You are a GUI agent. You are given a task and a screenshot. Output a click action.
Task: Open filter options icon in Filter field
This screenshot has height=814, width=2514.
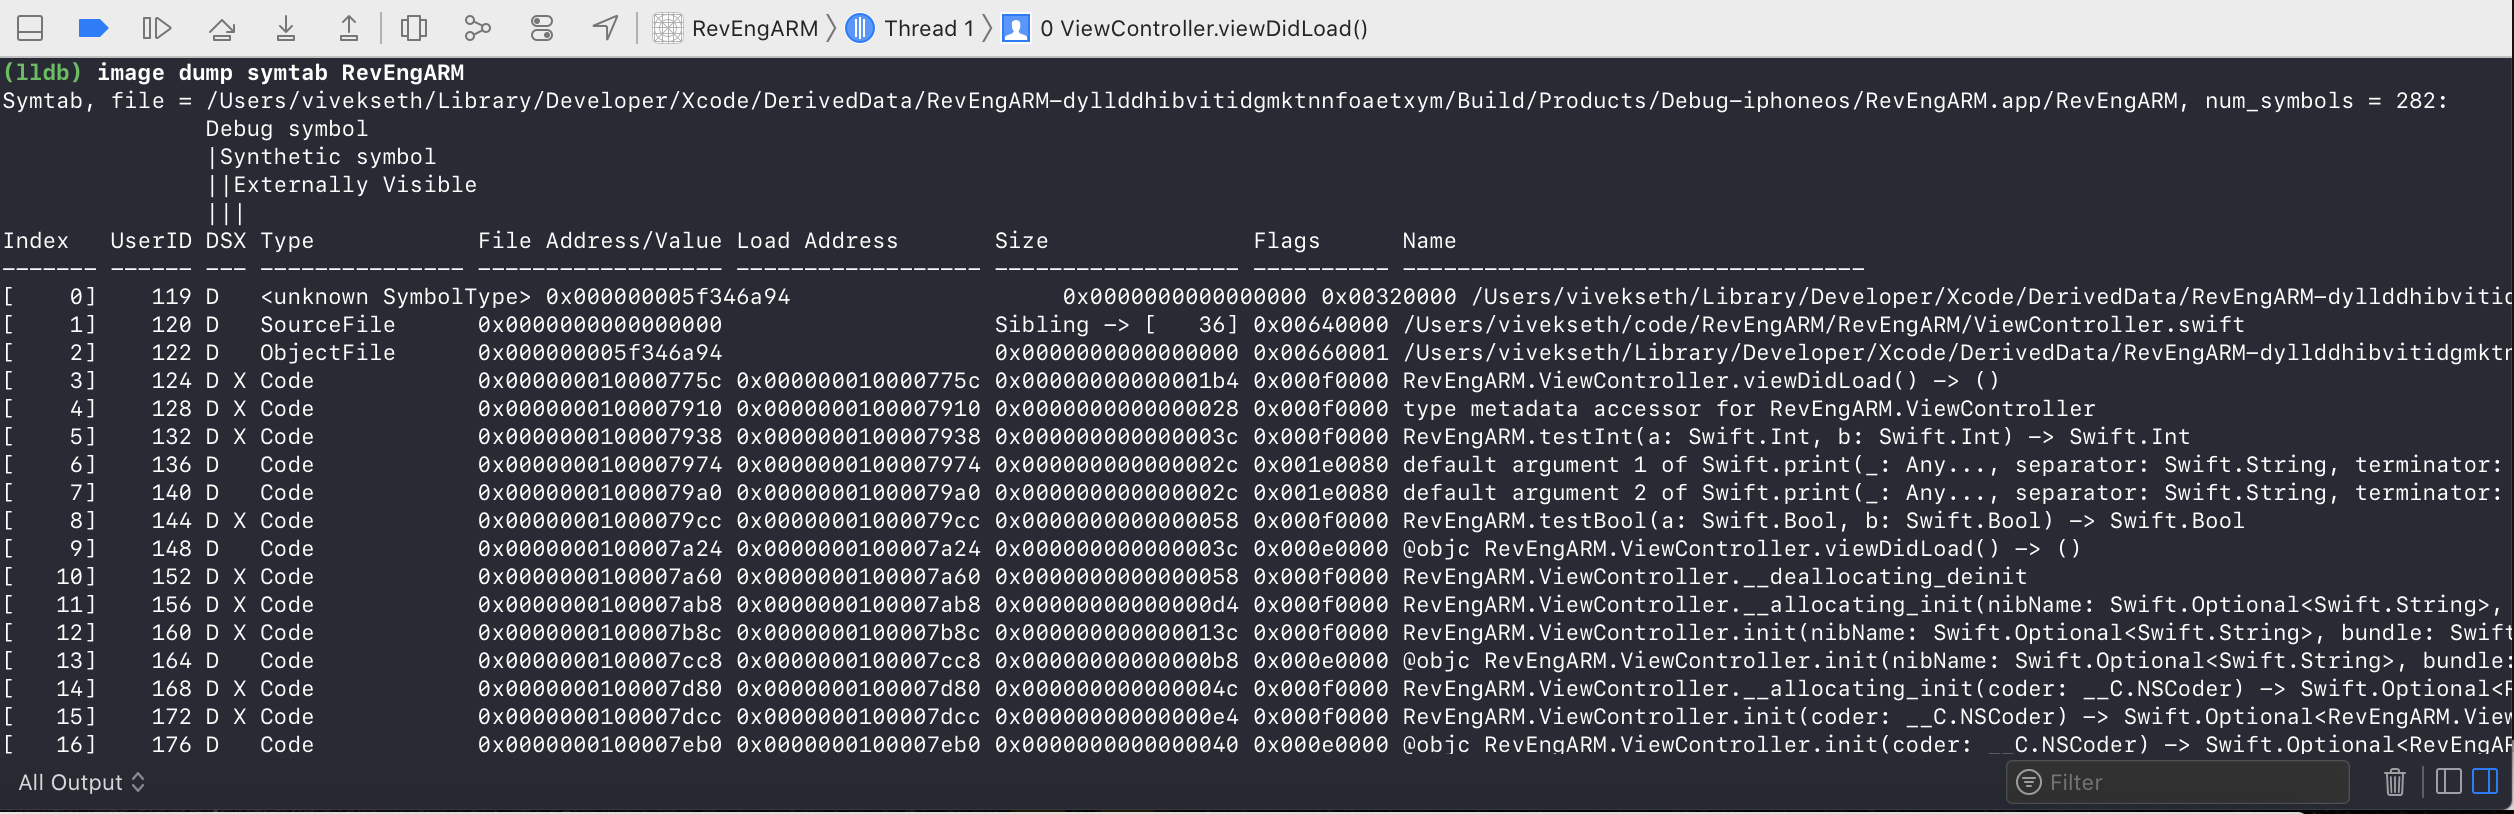(x=2029, y=782)
